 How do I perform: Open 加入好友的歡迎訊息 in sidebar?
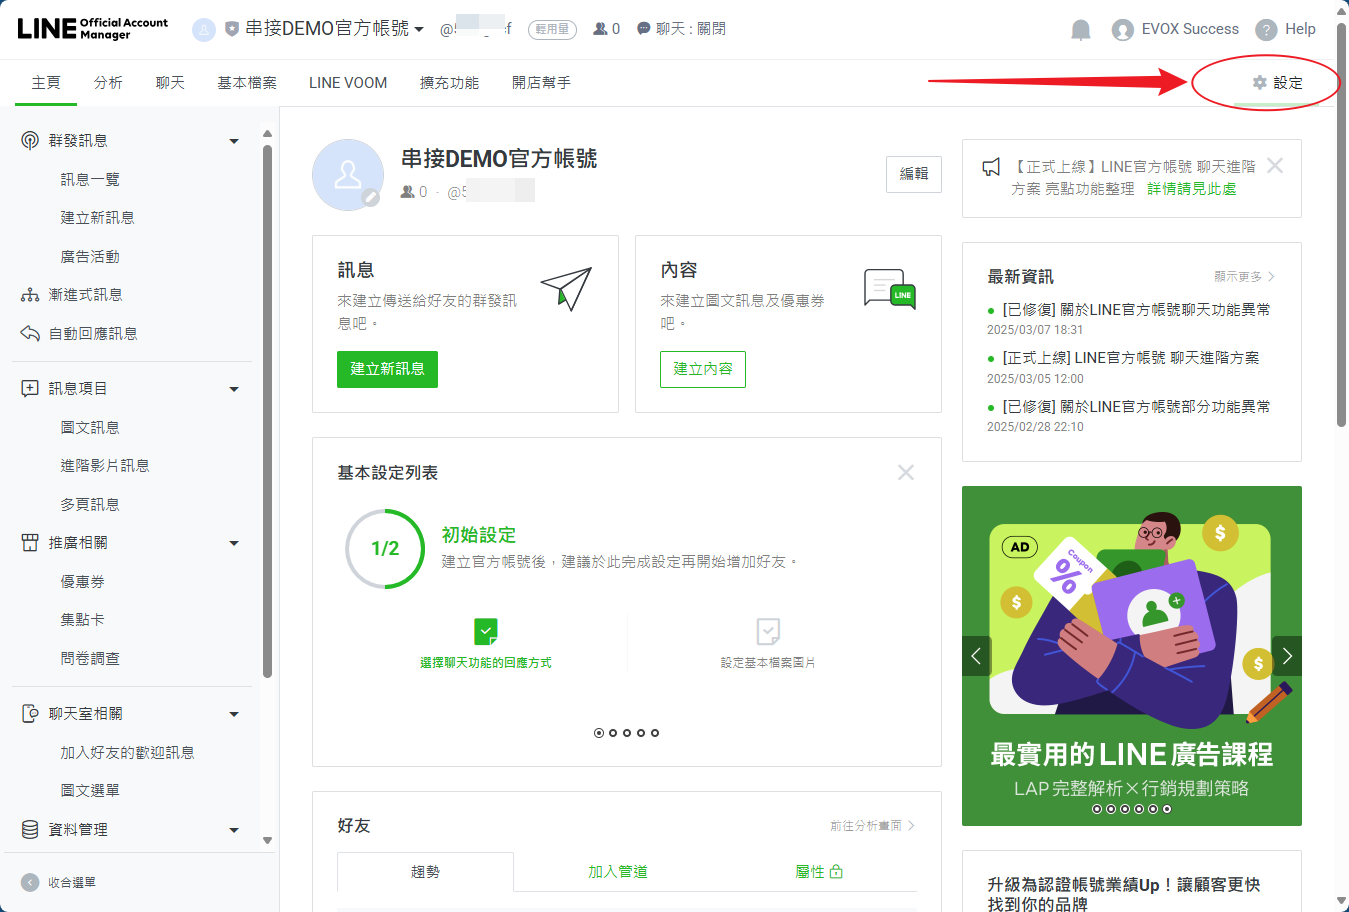point(127,753)
